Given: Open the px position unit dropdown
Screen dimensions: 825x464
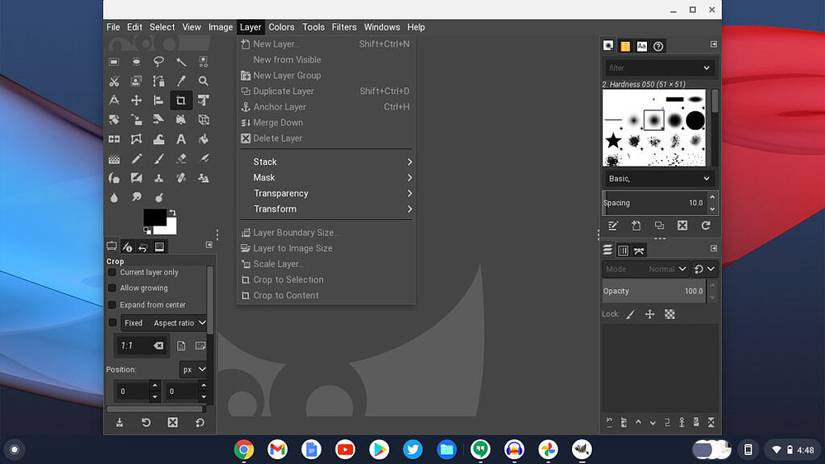Looking at the screenshot, I should 194,369.
